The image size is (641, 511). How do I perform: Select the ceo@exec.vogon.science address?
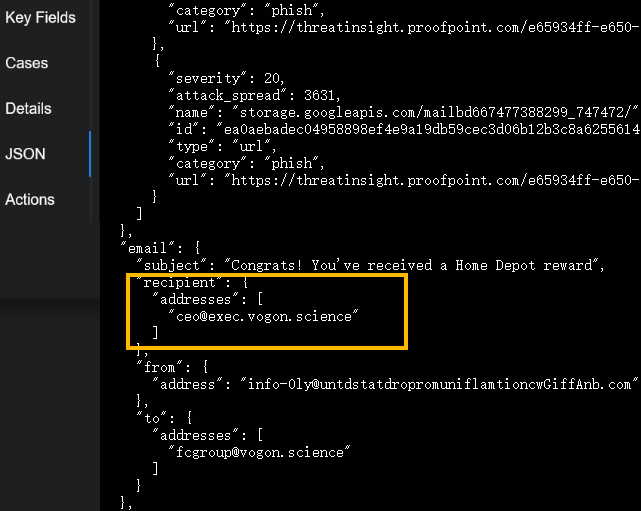(264, 316)
